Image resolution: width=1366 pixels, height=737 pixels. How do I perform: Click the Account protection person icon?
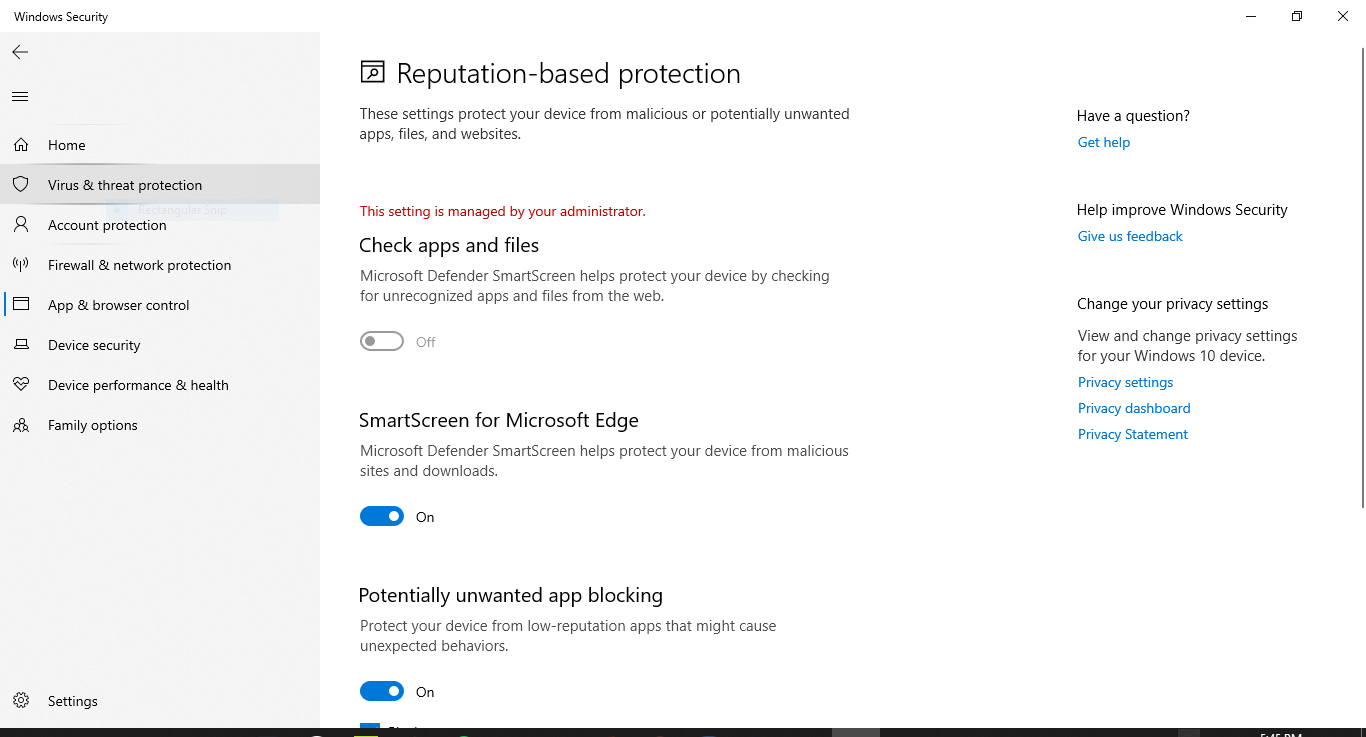point(21,225)
